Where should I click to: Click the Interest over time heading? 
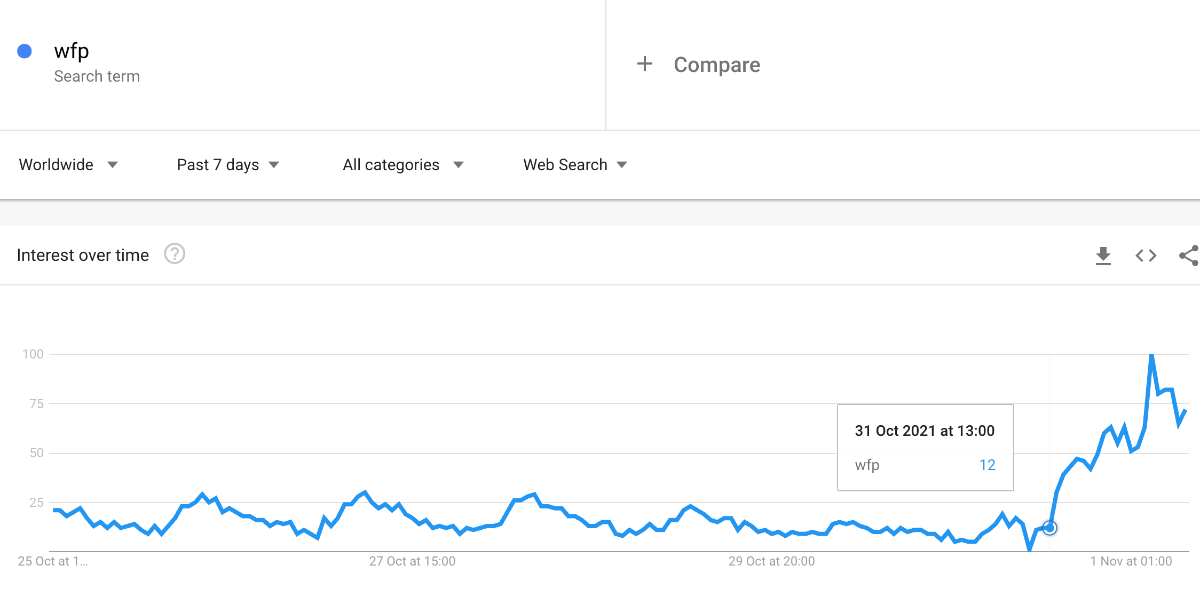83,255
